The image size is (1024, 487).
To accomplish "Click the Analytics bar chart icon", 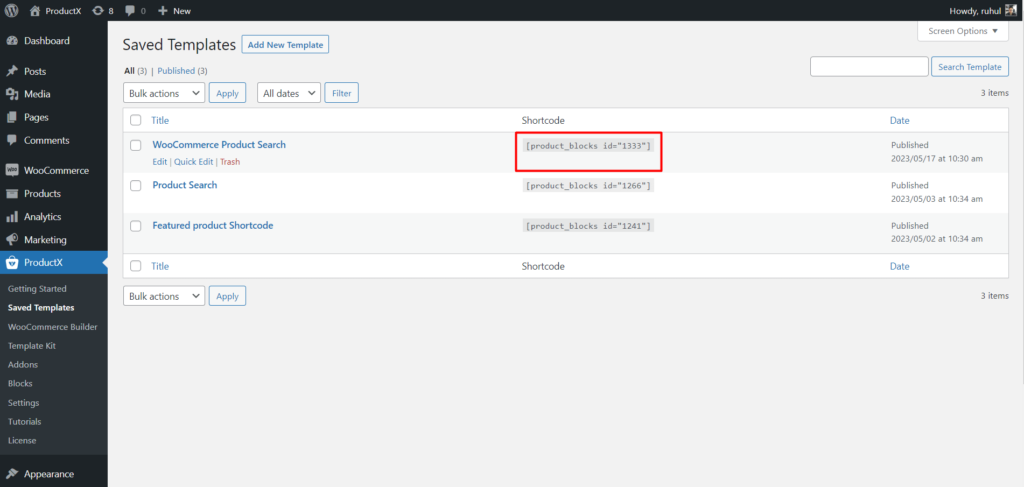I will pyautogui.click(x=12, y=217).
